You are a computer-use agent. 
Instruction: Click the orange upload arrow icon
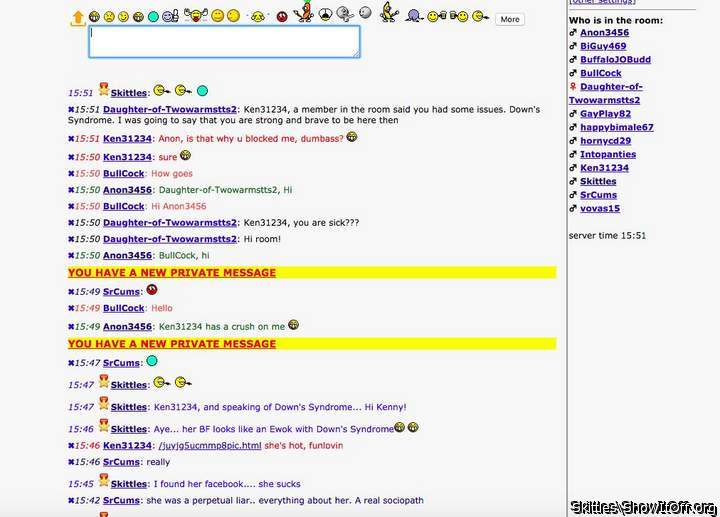(x=77, y=18)
